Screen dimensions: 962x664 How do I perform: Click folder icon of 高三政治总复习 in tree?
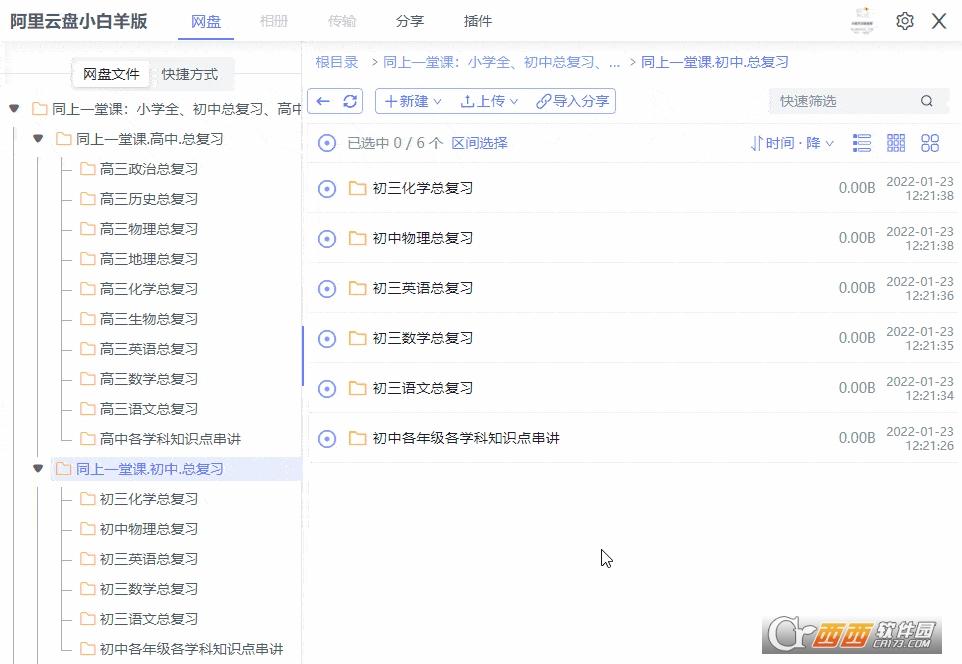pos(88,169)
